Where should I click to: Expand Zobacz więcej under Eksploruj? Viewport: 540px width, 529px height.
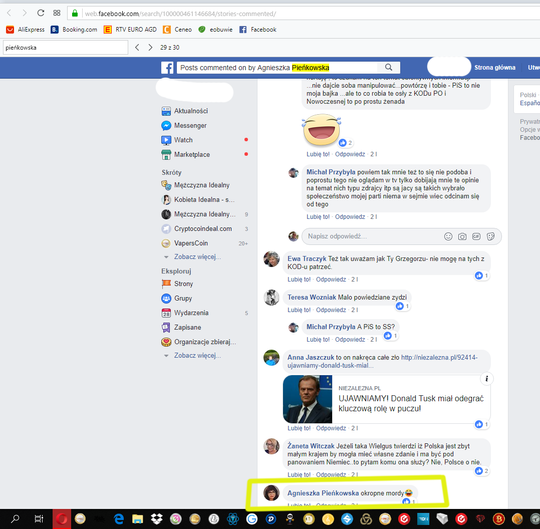(x=197, y=355)
